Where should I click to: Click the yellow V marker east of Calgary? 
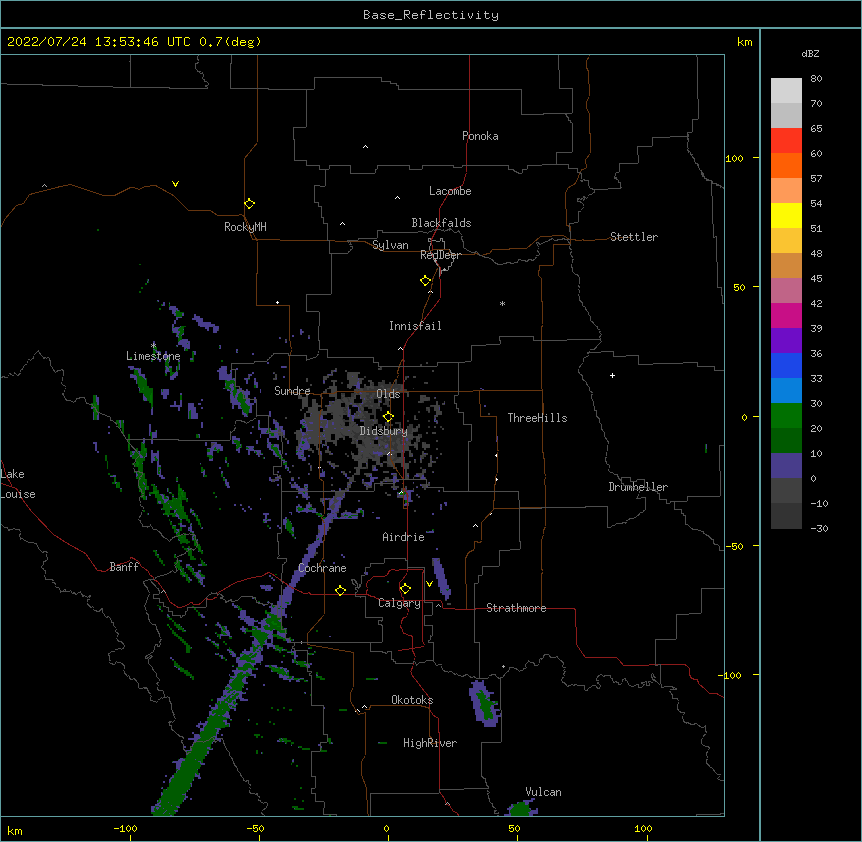pos(429,584)
